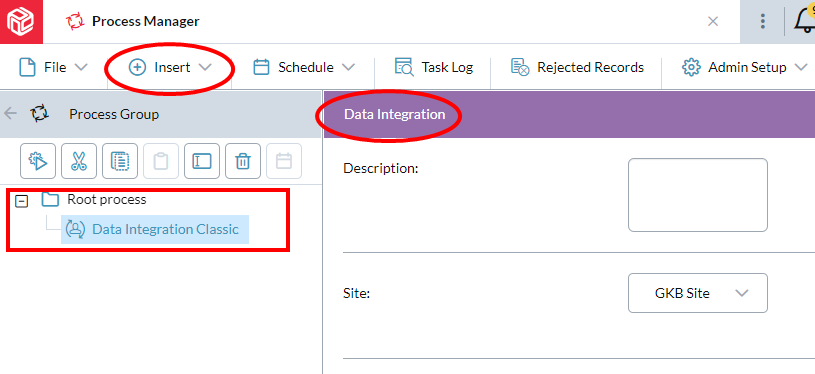The width and height of the screenshot is (815, 374).
Task: Open the Schedule menu
Action: click(x=304, y=67)
